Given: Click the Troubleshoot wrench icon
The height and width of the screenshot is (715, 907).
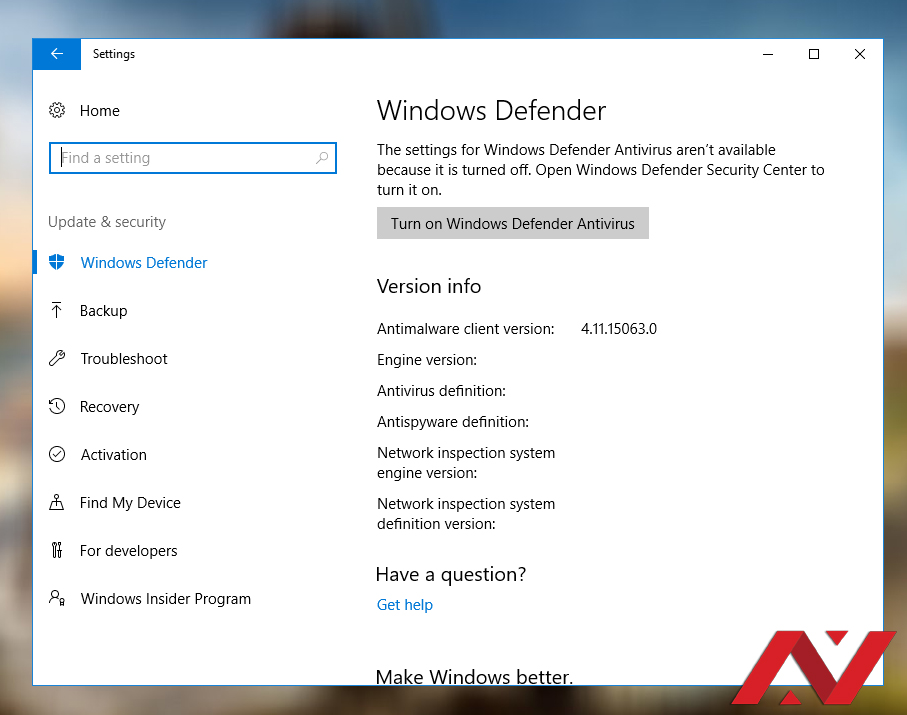Looking at the screenshot, I should (x=57, y=358).
